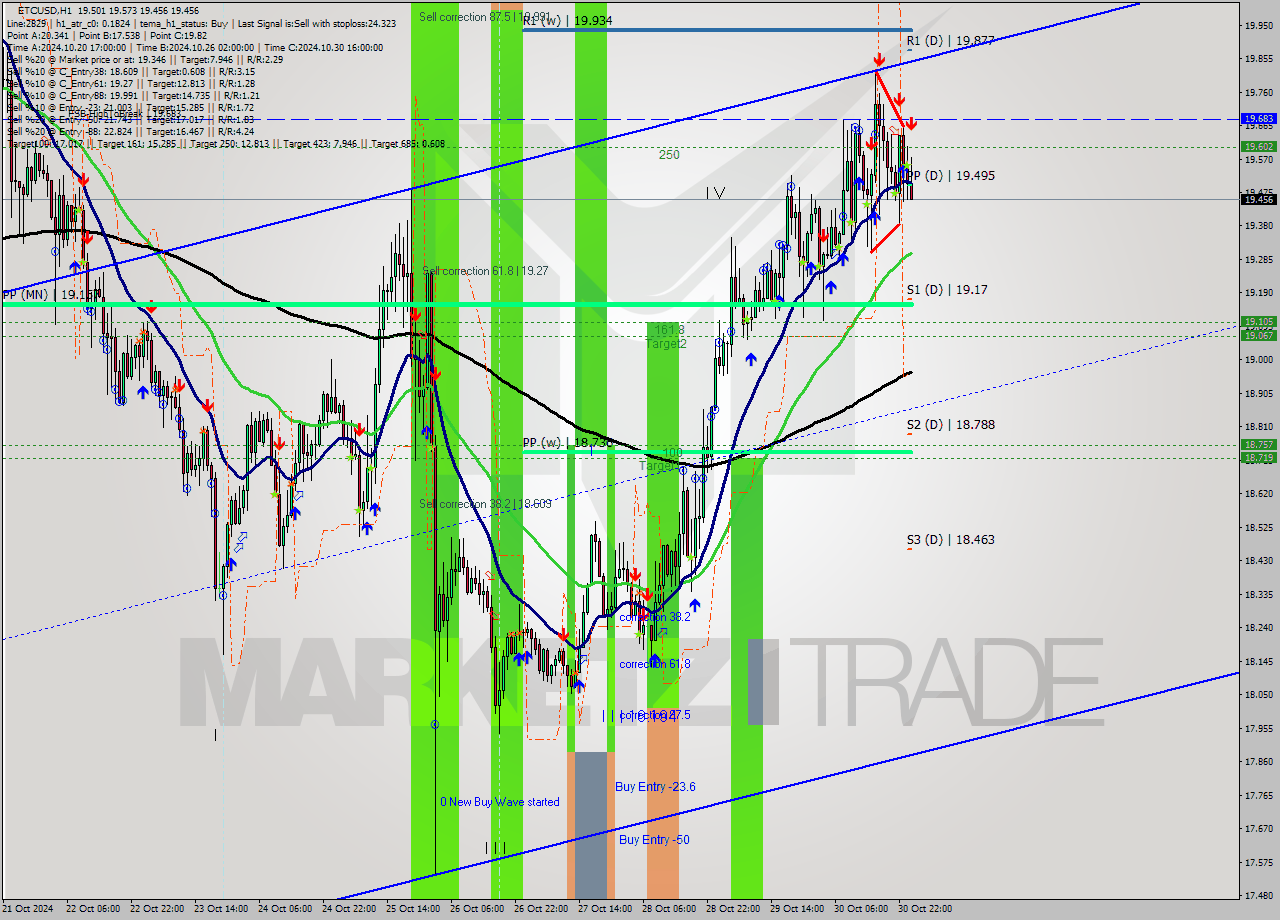Click the '21 Oct 2024' time axis label
This screenshot has height=920, width=1280.
tap(29, 909)
